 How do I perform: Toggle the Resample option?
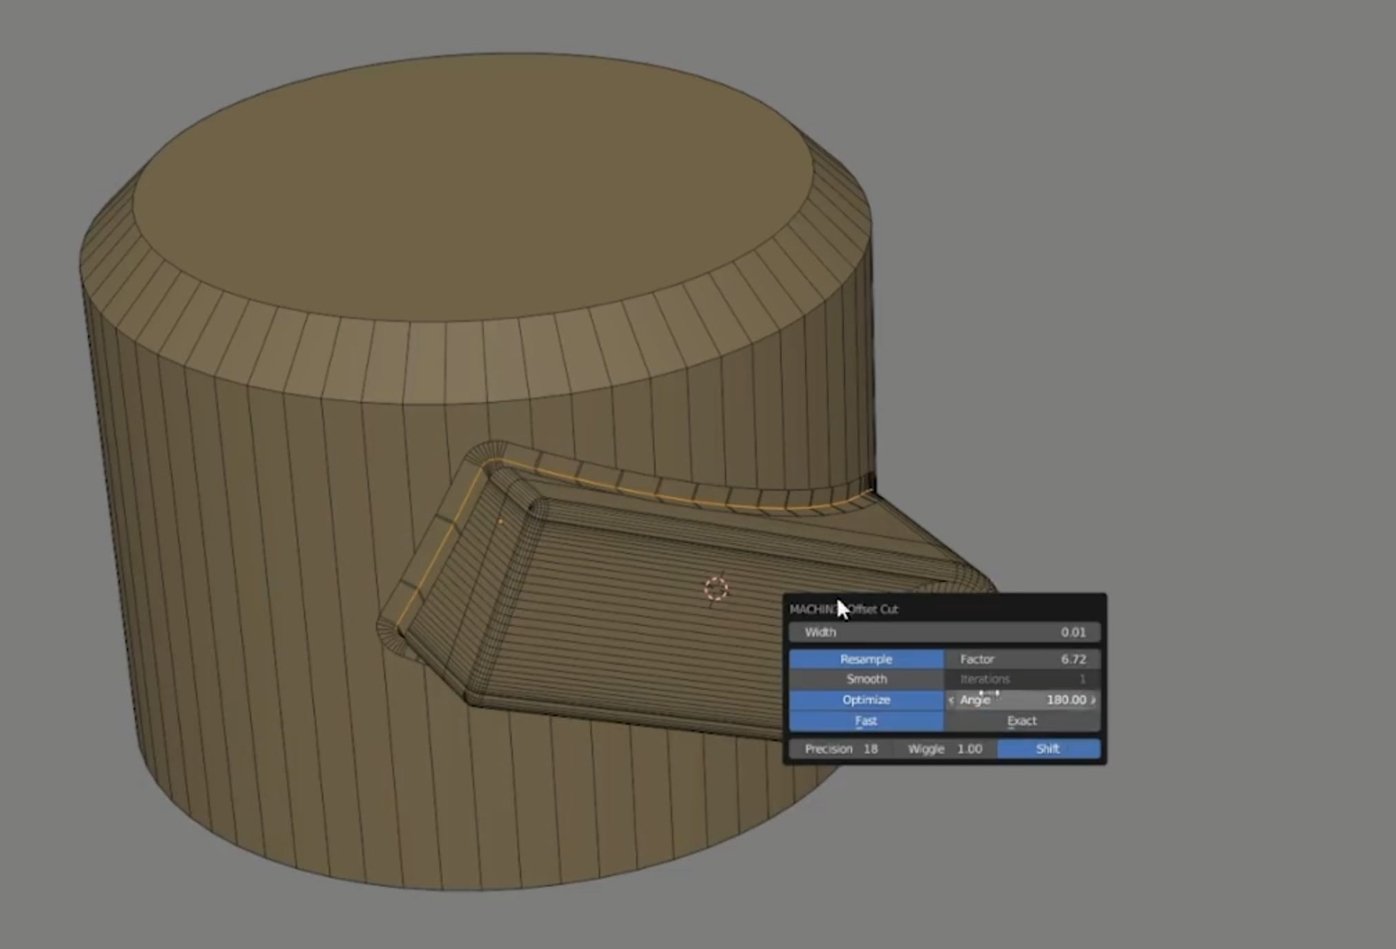(x=866, y=659)
